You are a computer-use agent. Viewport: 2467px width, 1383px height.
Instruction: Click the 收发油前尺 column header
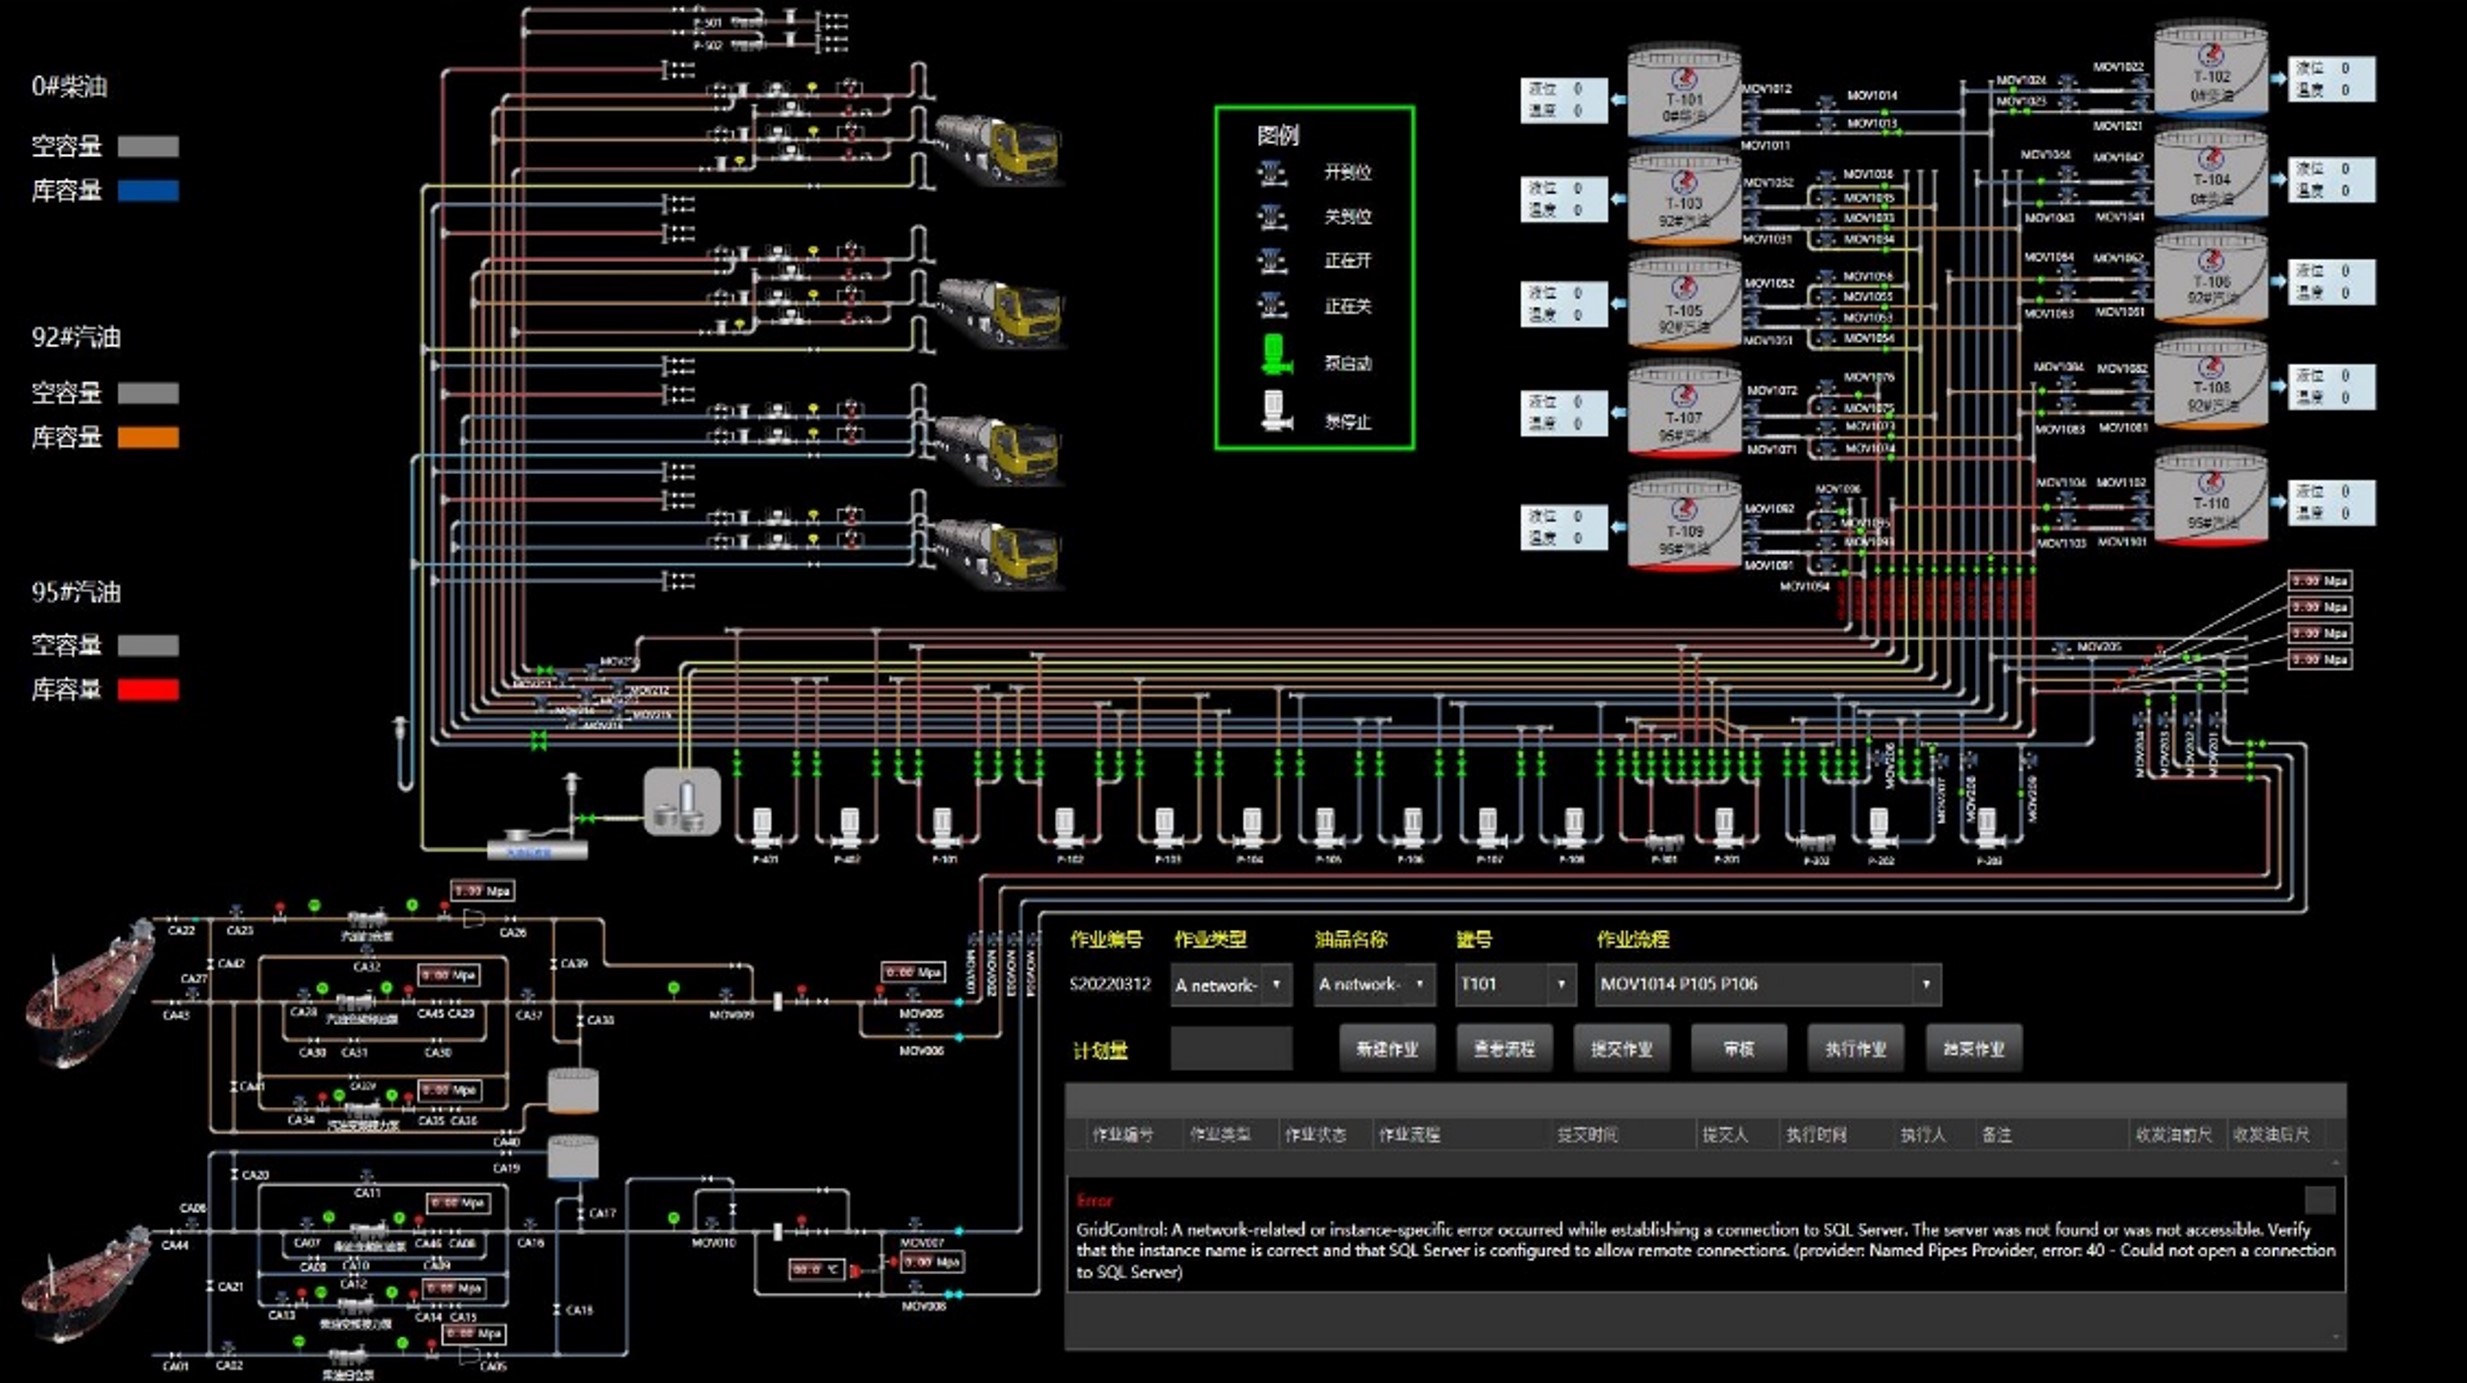click(x=2173, y=1135)
